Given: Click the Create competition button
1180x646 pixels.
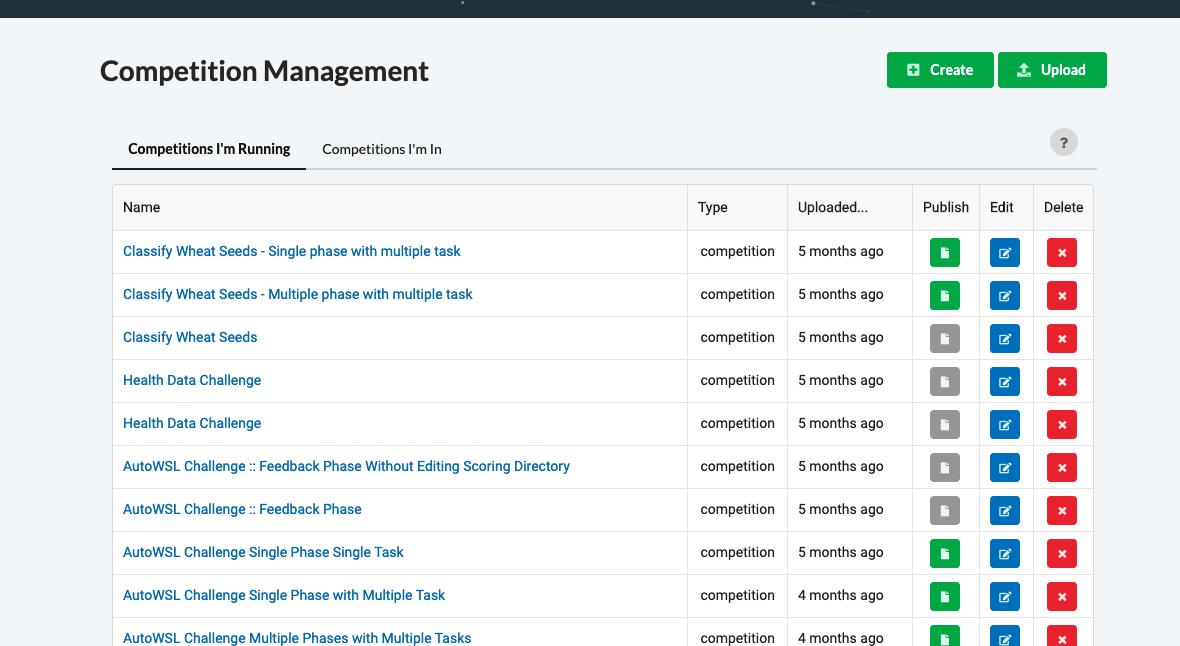Looking at the screenshot, I should (x=939, y=70).
